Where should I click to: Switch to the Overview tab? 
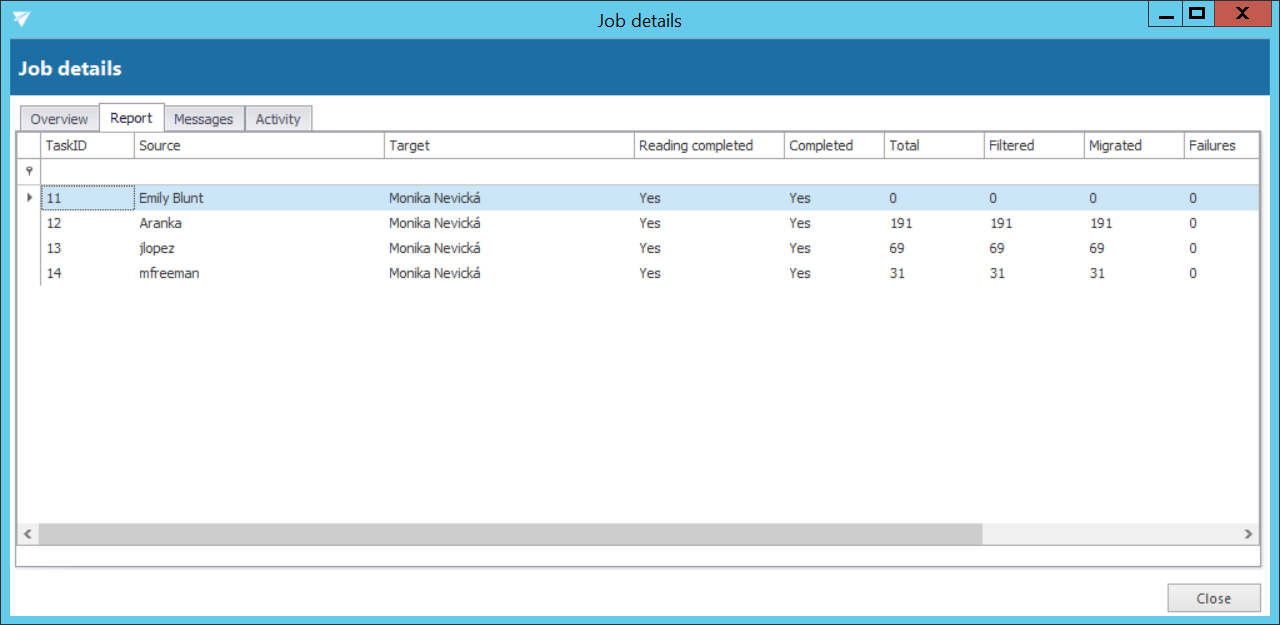point(59,119)
